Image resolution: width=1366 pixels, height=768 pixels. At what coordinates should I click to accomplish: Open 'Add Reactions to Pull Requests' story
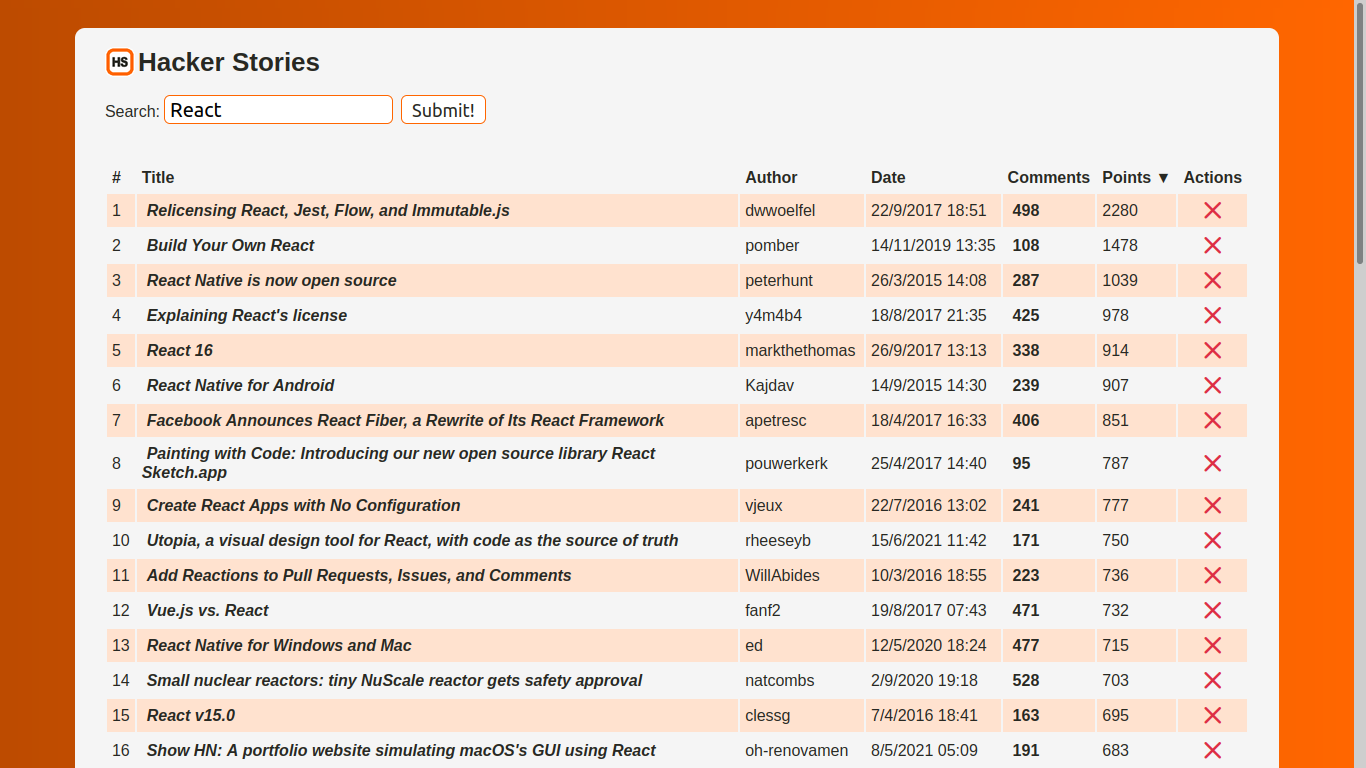[x=359, y=575]
